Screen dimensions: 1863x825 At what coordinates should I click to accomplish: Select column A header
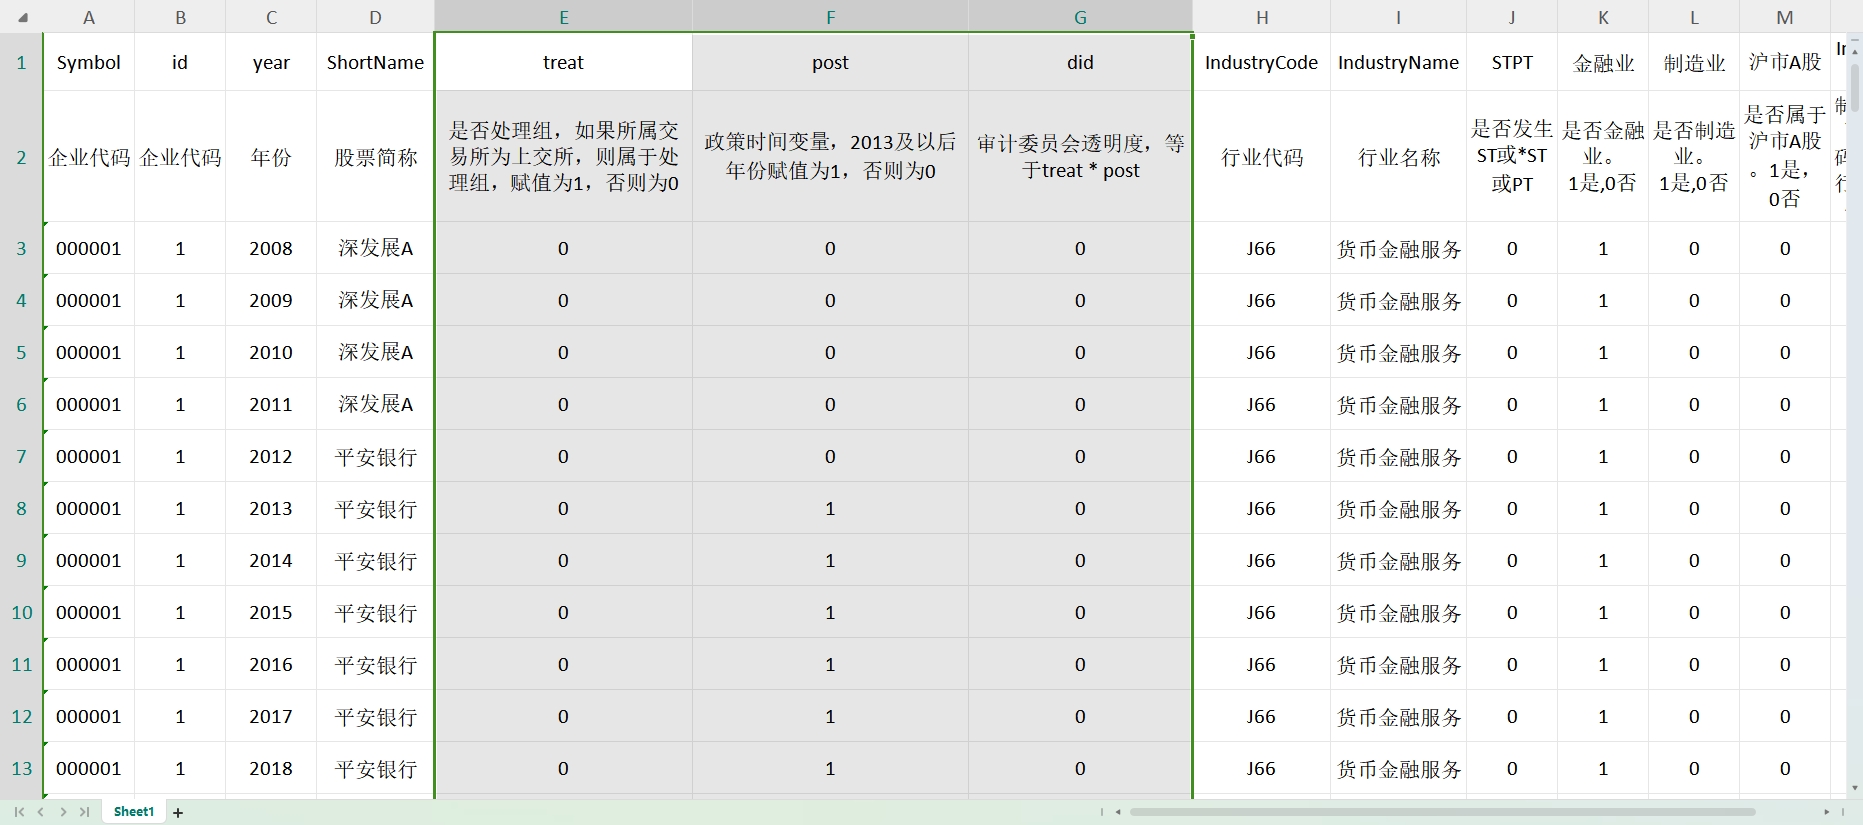click(x=89, y=17)
